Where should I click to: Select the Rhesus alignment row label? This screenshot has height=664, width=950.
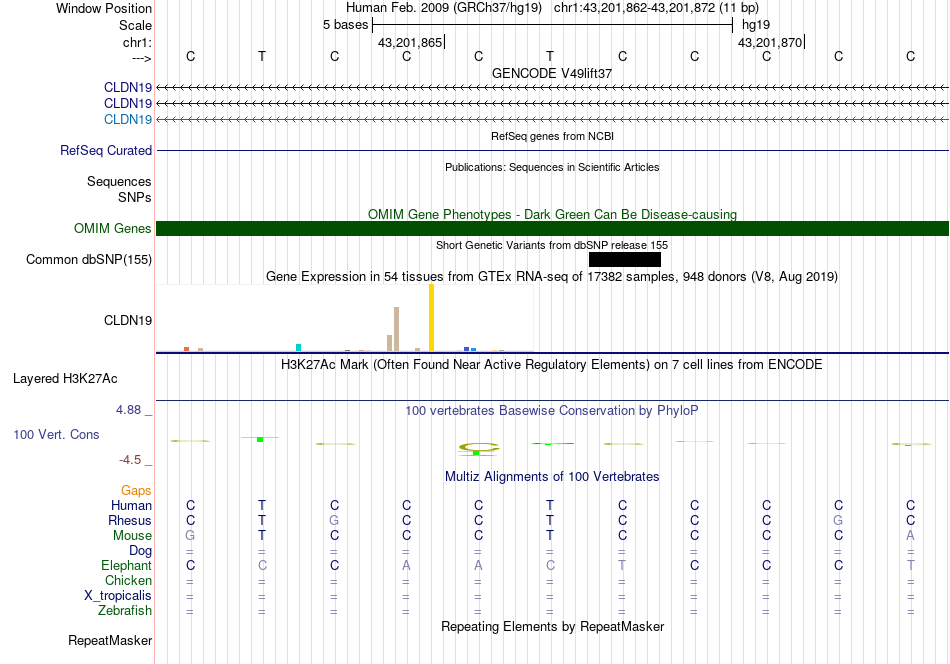pos(130,520)
